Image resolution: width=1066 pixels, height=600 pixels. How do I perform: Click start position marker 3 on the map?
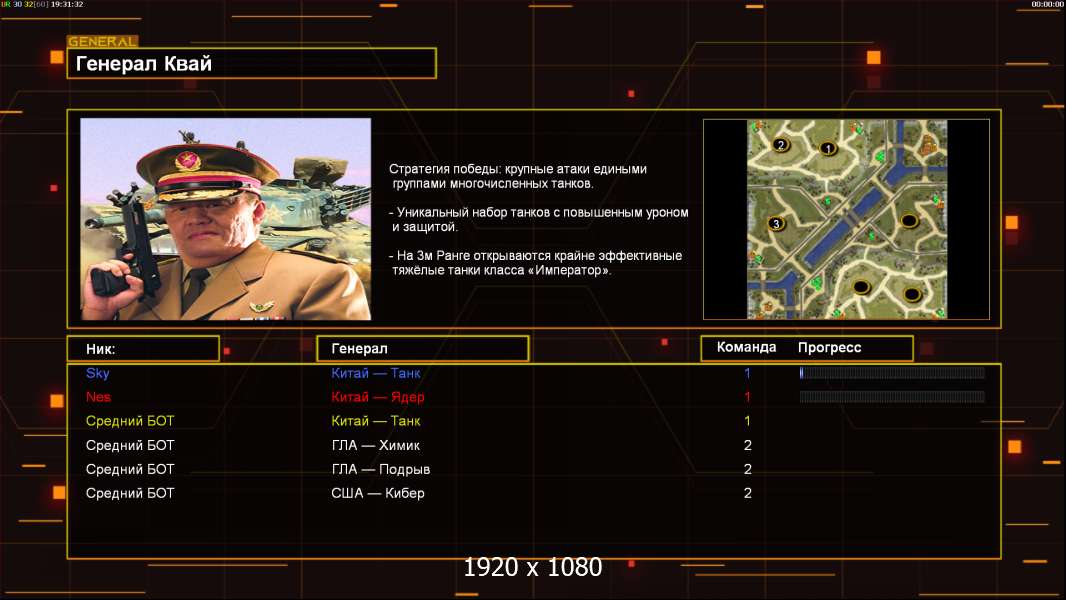pyautogui.click(x=776, y=223)
